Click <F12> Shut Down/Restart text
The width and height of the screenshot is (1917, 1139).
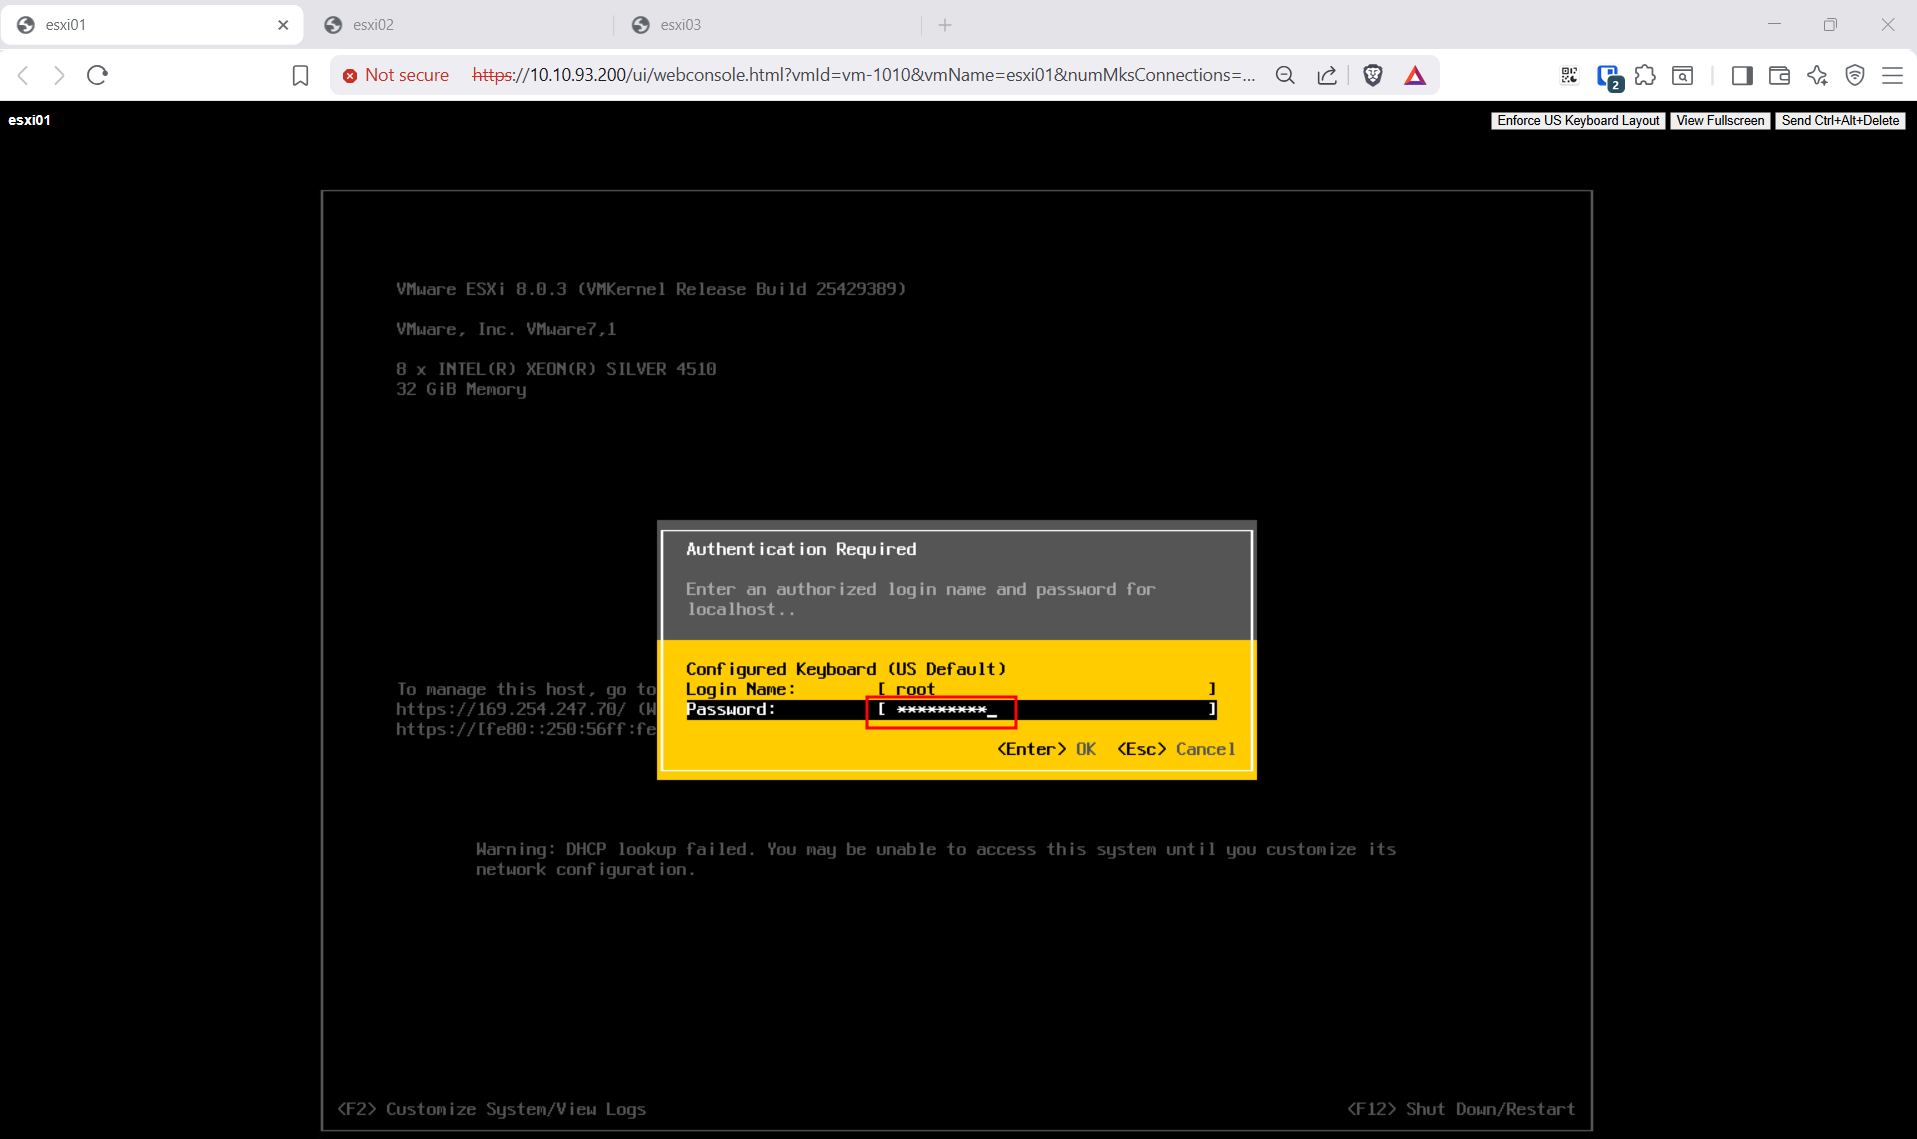pos(1461,1109)
